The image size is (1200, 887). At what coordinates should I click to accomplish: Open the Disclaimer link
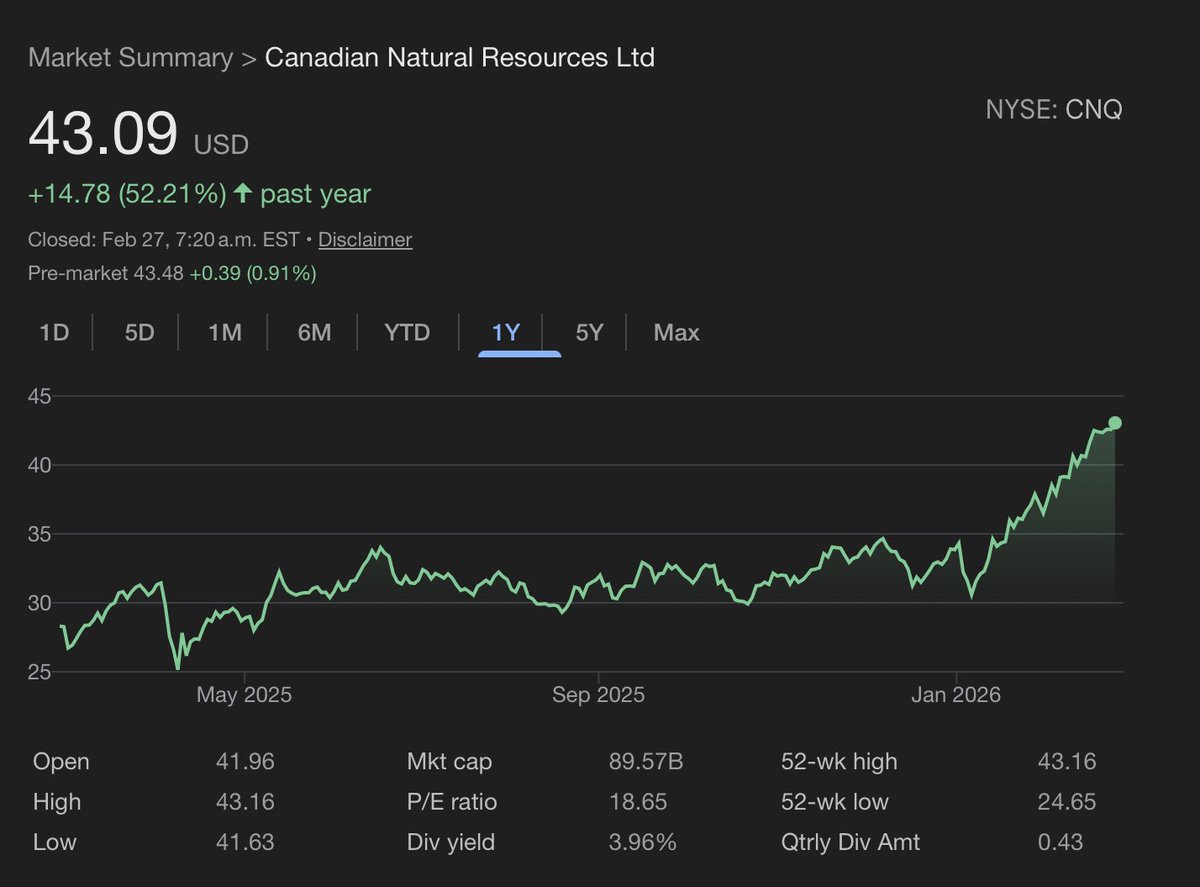click(x=364, y=240)
